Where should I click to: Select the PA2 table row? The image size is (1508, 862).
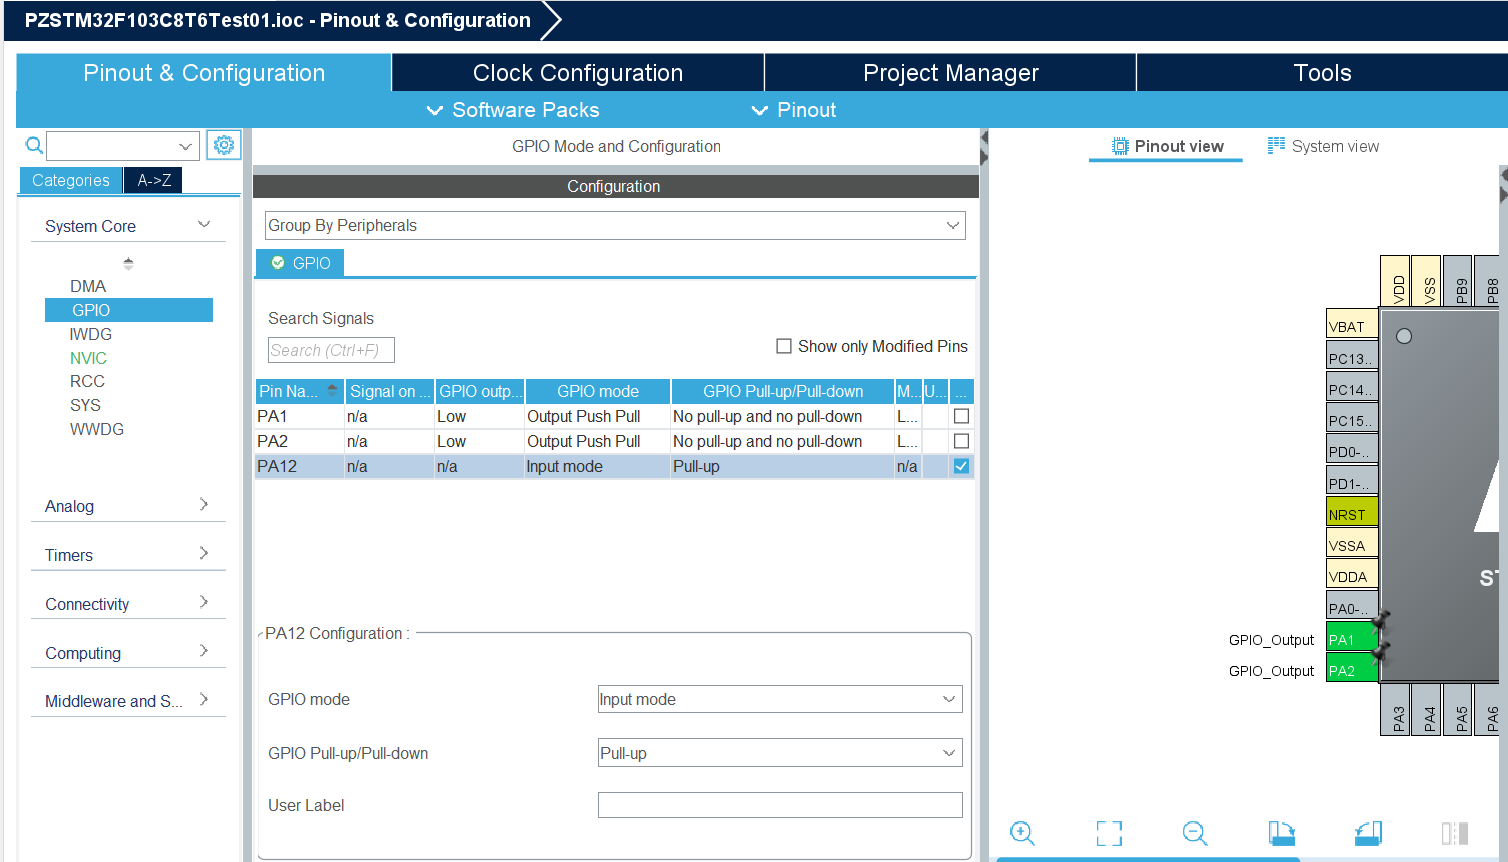(614, 441)
